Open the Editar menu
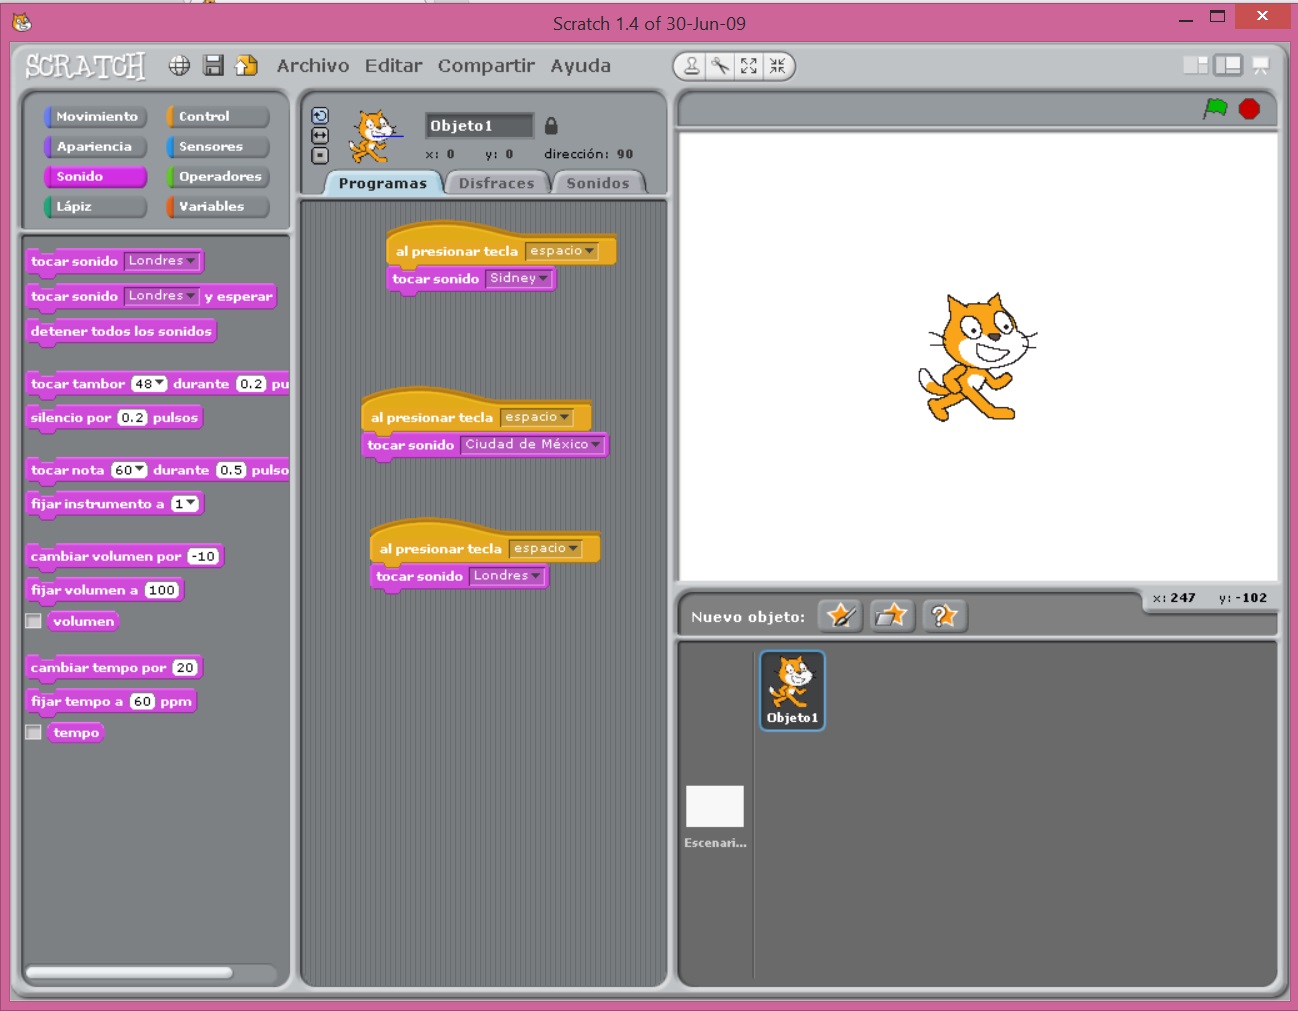 (393, 66)
